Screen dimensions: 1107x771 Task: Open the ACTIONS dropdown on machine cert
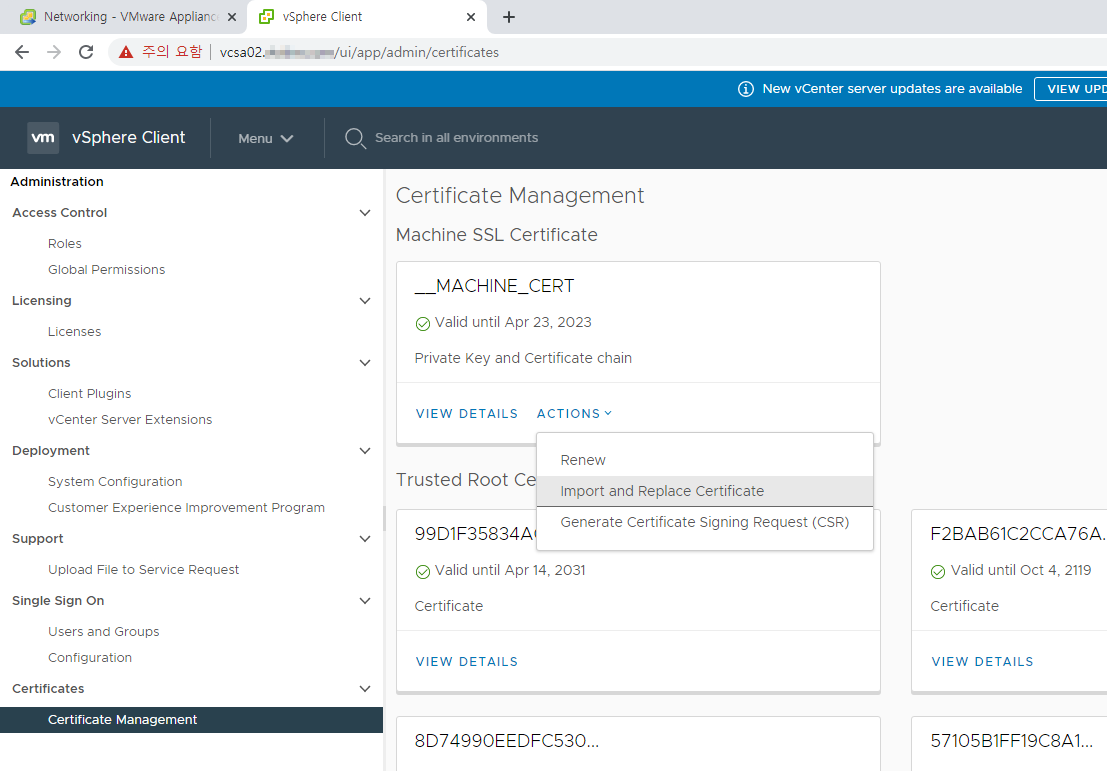(574, 414)
